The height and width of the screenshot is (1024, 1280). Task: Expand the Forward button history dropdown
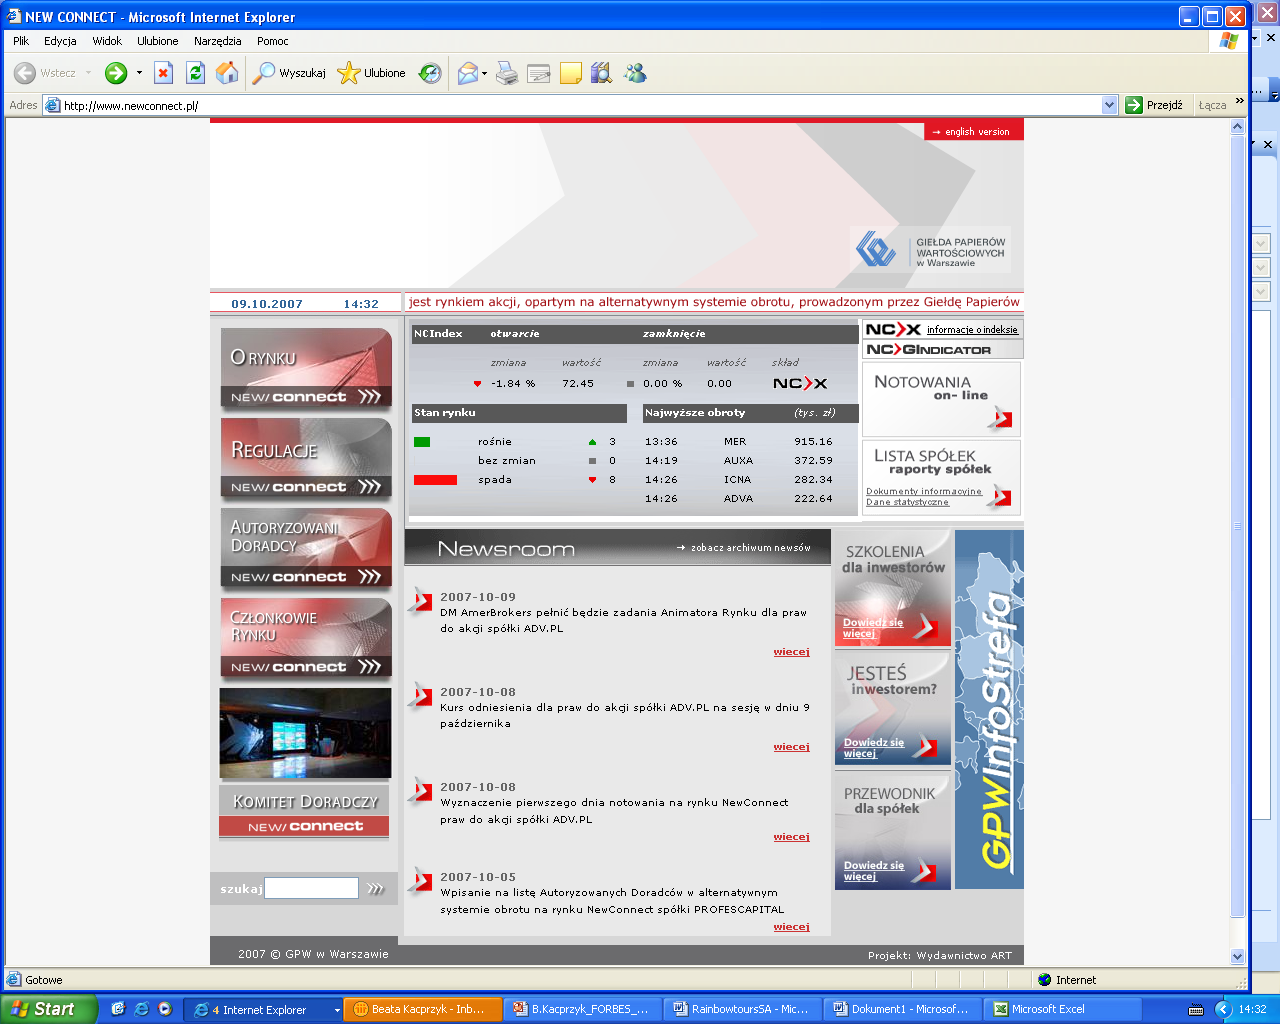click(x=139, y=73)
